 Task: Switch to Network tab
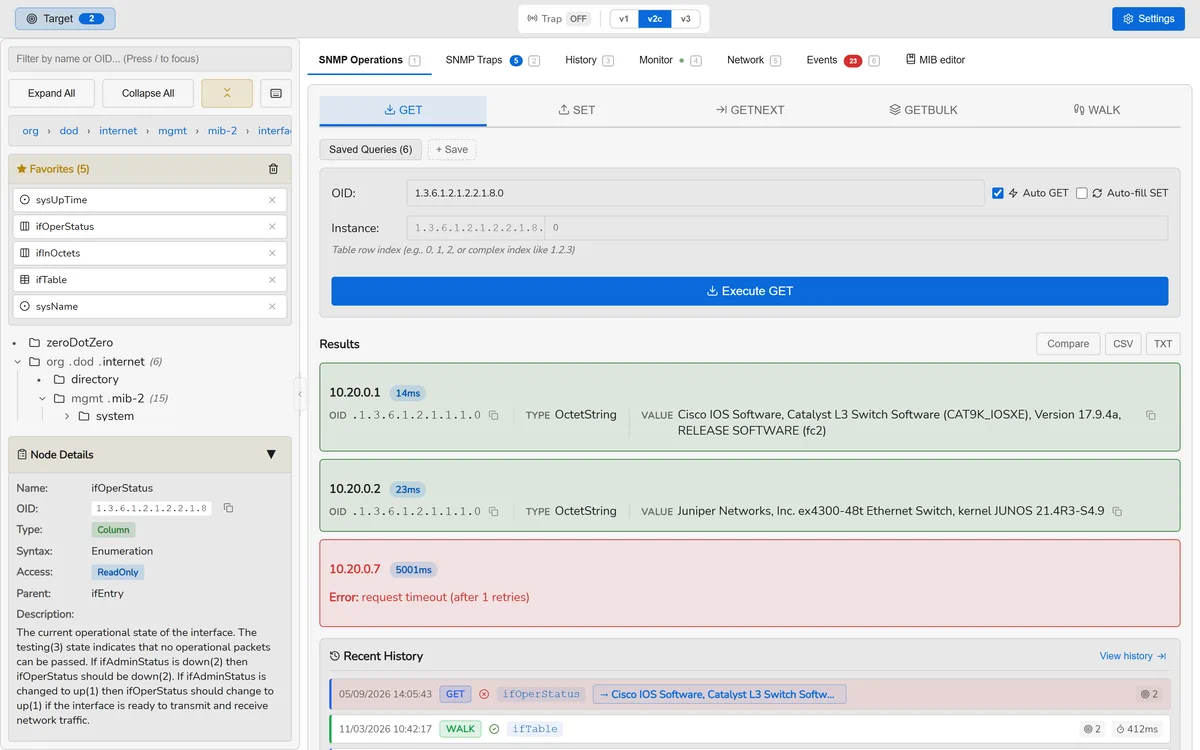click(x=754, y=60)
